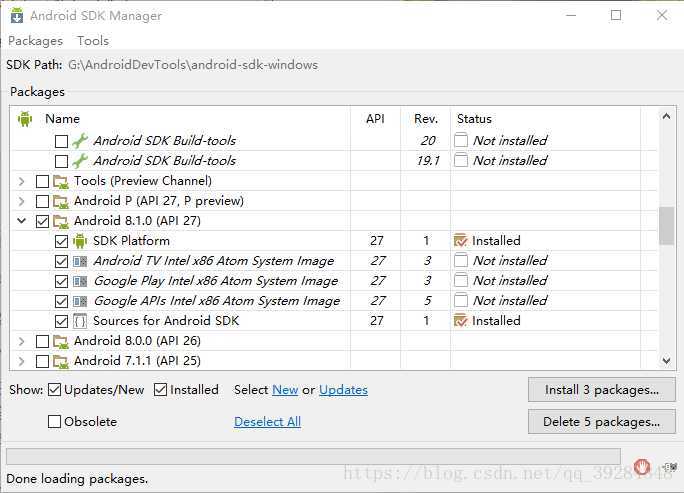The image size is (684, 493).
Task: Check the Android 8.0.0 (API 26) box
Action: point(42,342)
